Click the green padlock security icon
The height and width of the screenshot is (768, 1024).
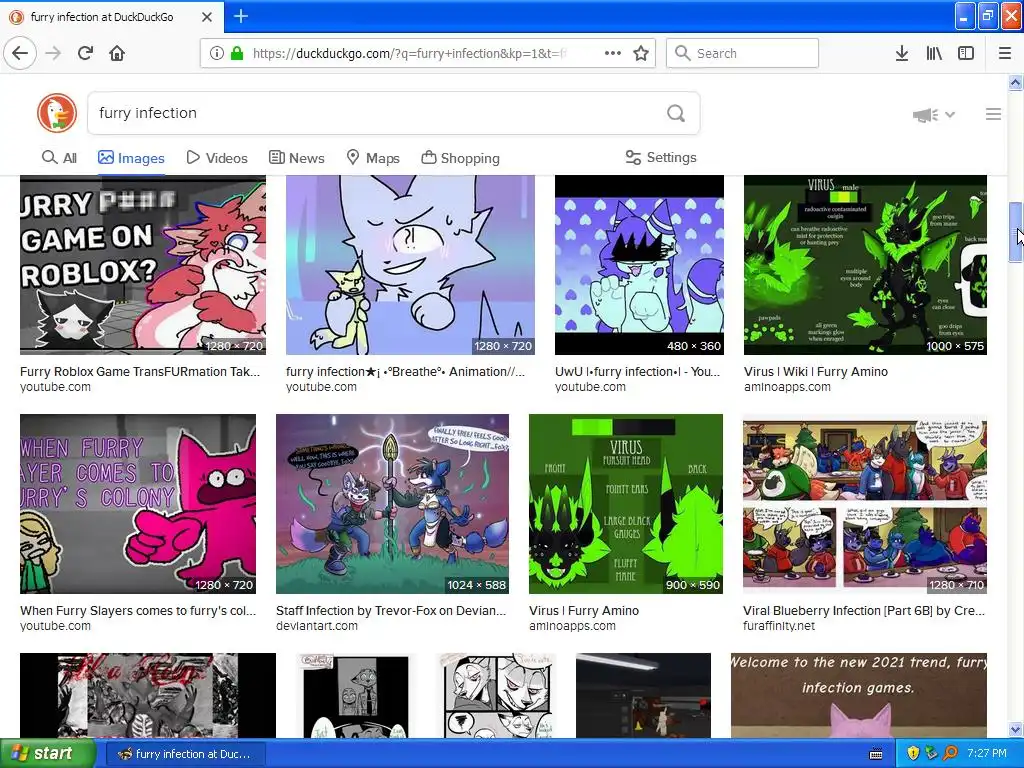tap(237, 54)
